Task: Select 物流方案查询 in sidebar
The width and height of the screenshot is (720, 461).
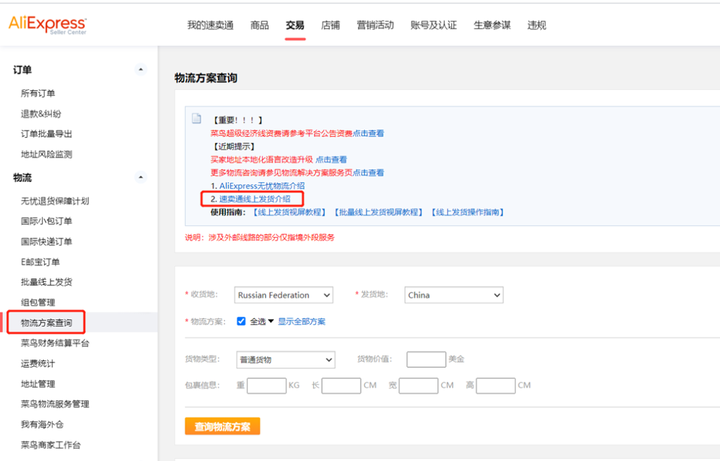Action: coord(46,323)
